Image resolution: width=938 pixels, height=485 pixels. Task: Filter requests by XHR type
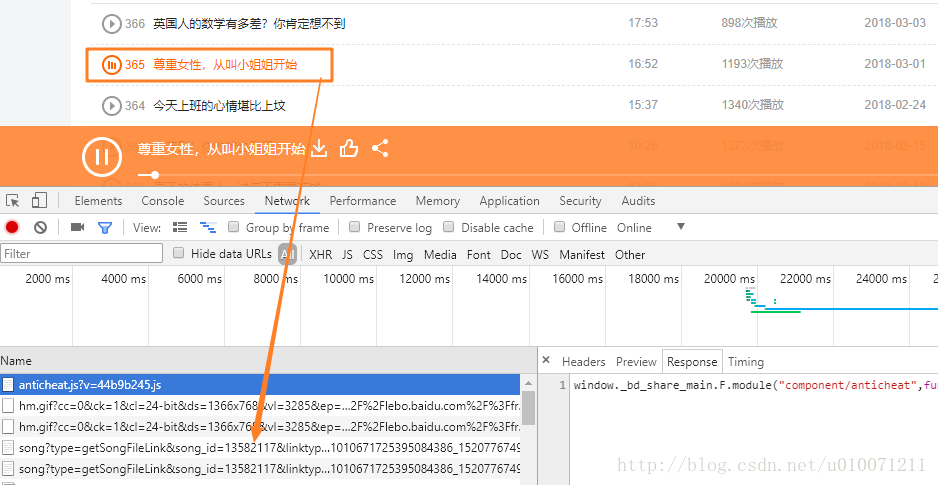pyautogui.click(x=321, y=255)
